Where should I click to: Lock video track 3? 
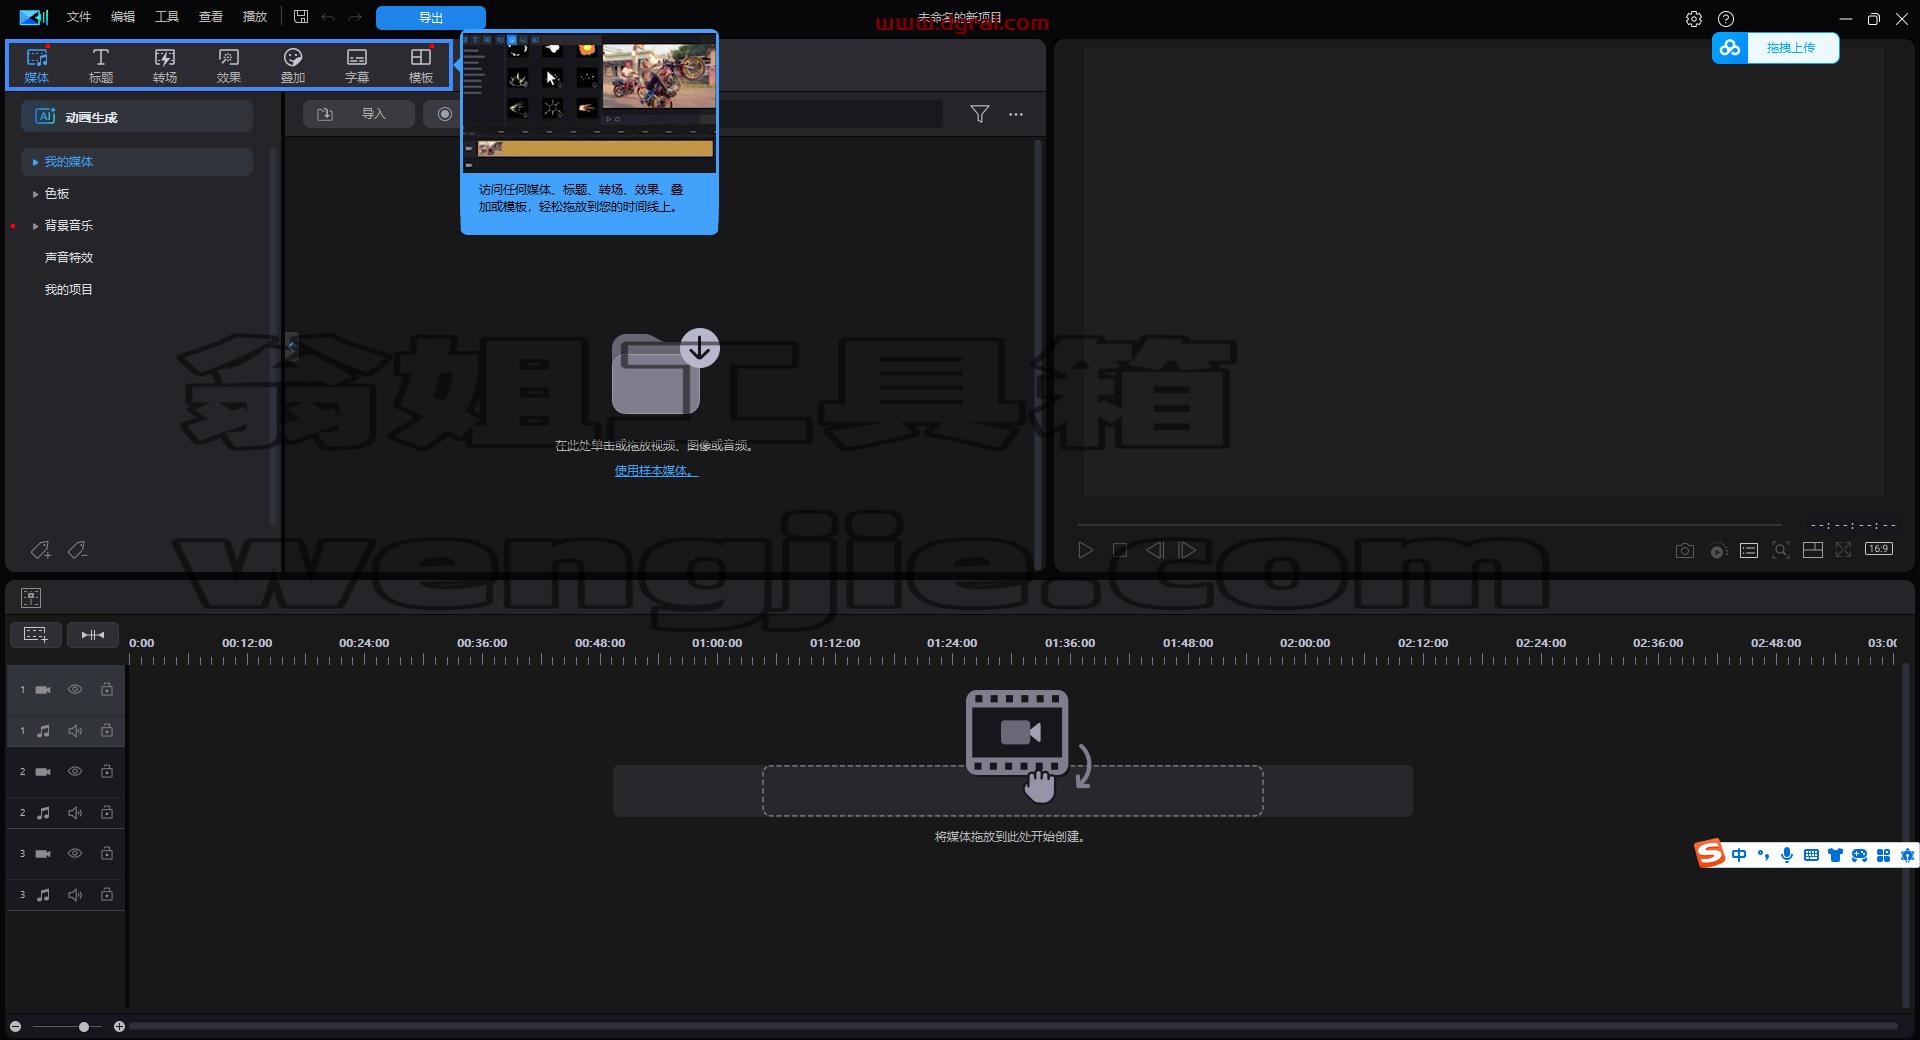[x=107, y=853]
